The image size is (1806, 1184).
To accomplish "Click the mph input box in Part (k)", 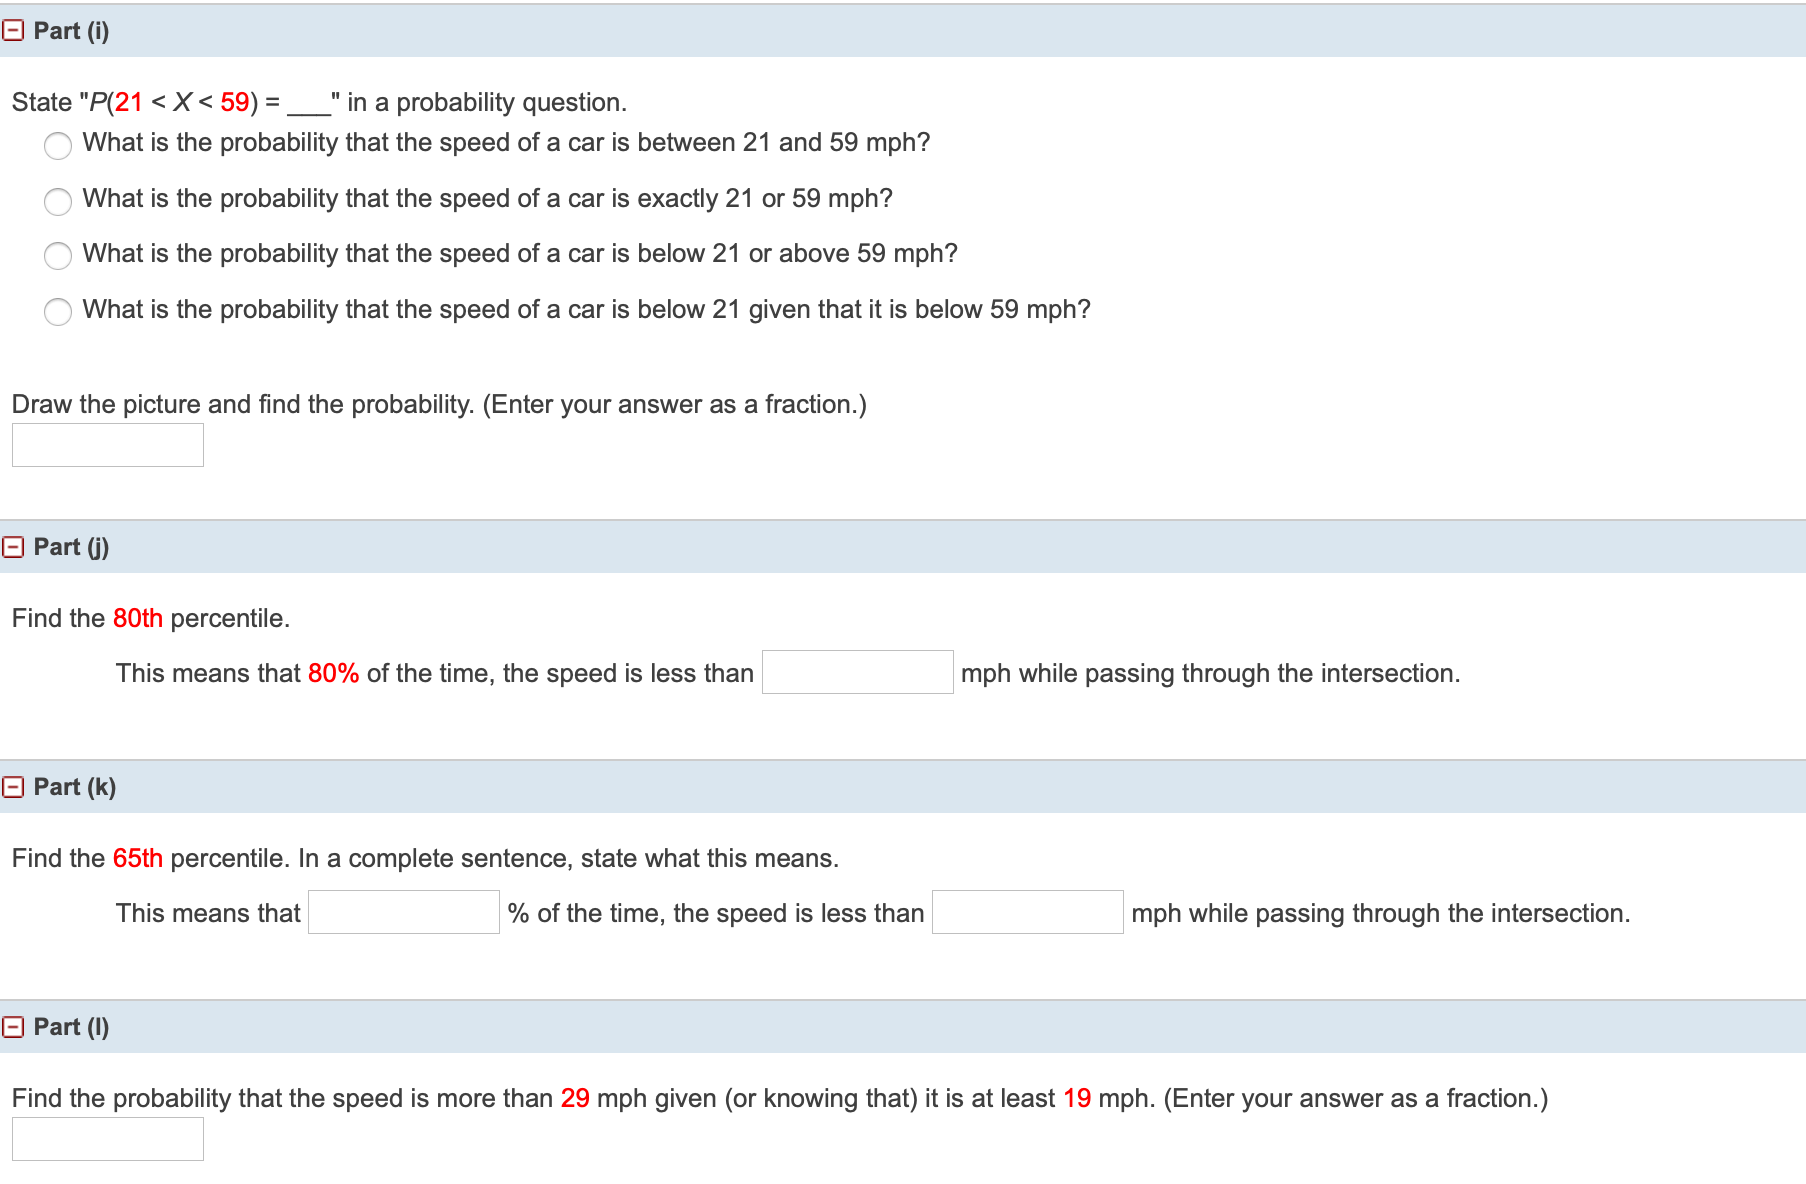I will (x=1027, y=912).
